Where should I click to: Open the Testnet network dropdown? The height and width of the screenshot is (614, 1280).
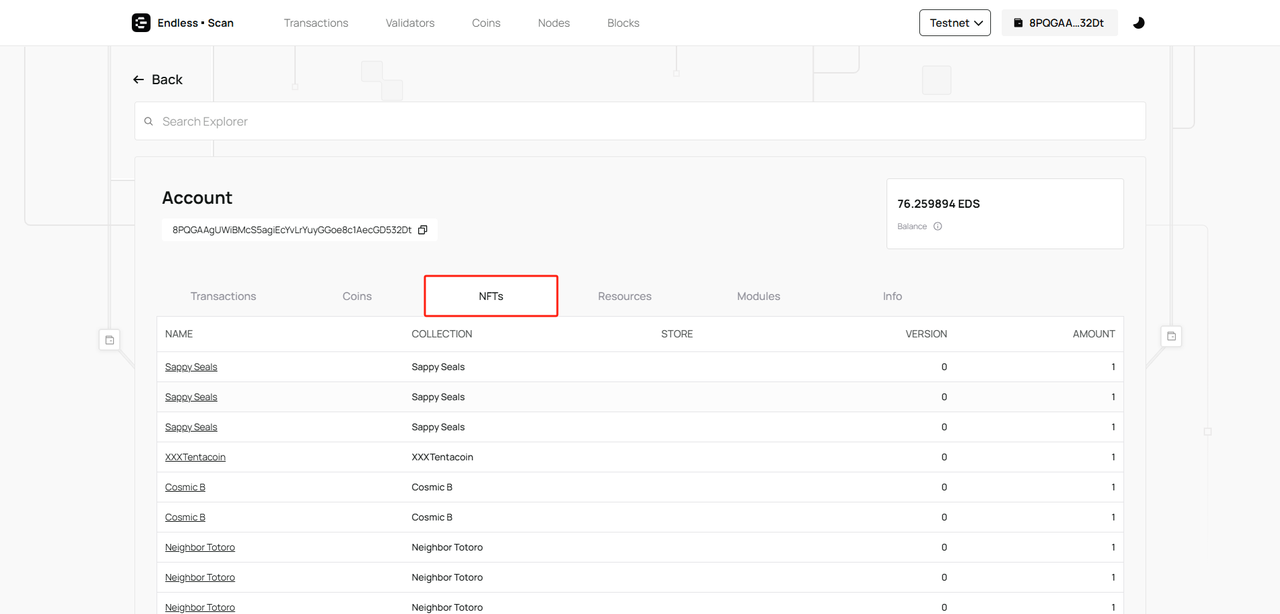pyautogui.click(x=954, y=23)
